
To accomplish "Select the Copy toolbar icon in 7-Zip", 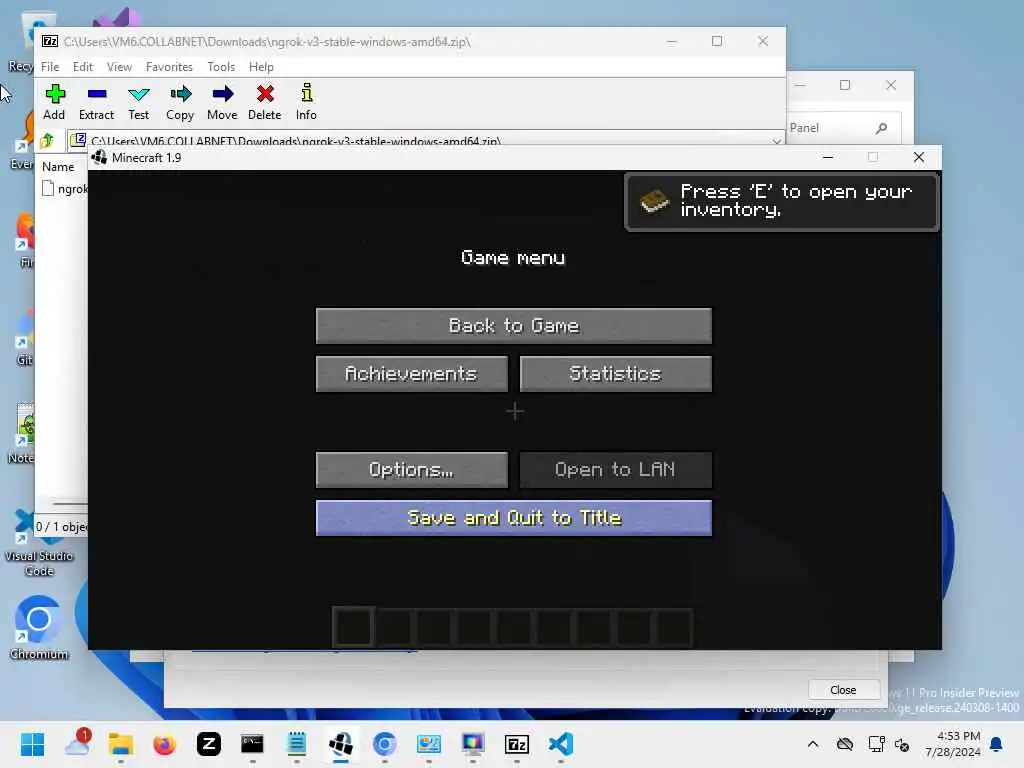I will [180, 102].
